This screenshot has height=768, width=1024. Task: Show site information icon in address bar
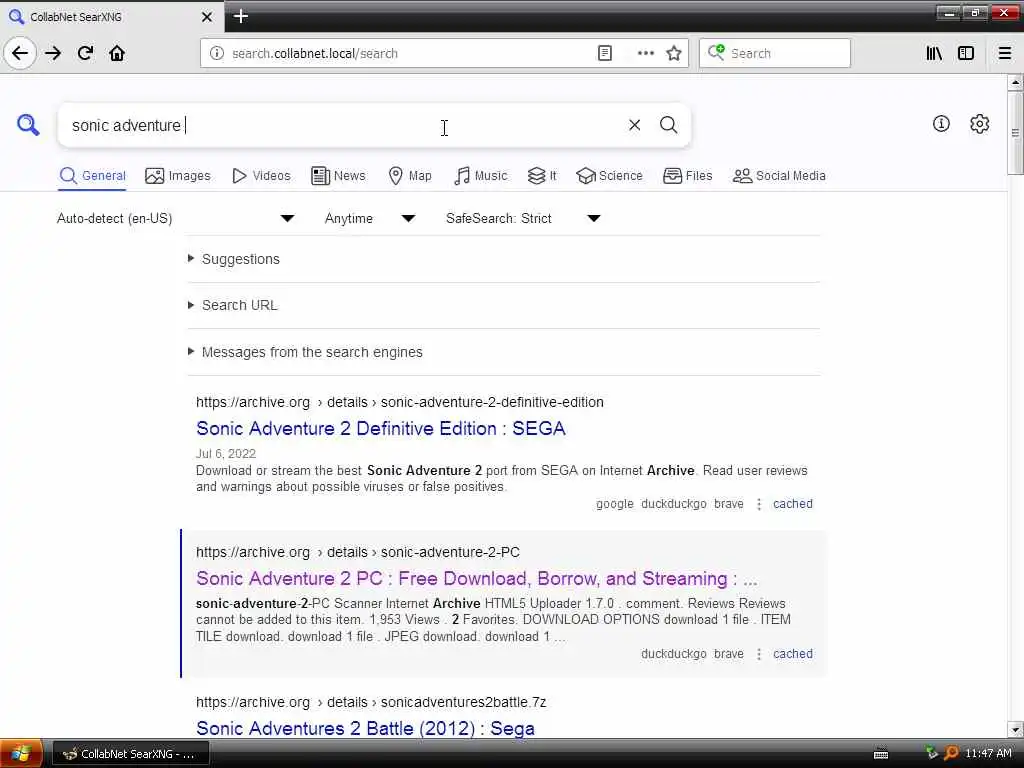[x=217, y=53]
